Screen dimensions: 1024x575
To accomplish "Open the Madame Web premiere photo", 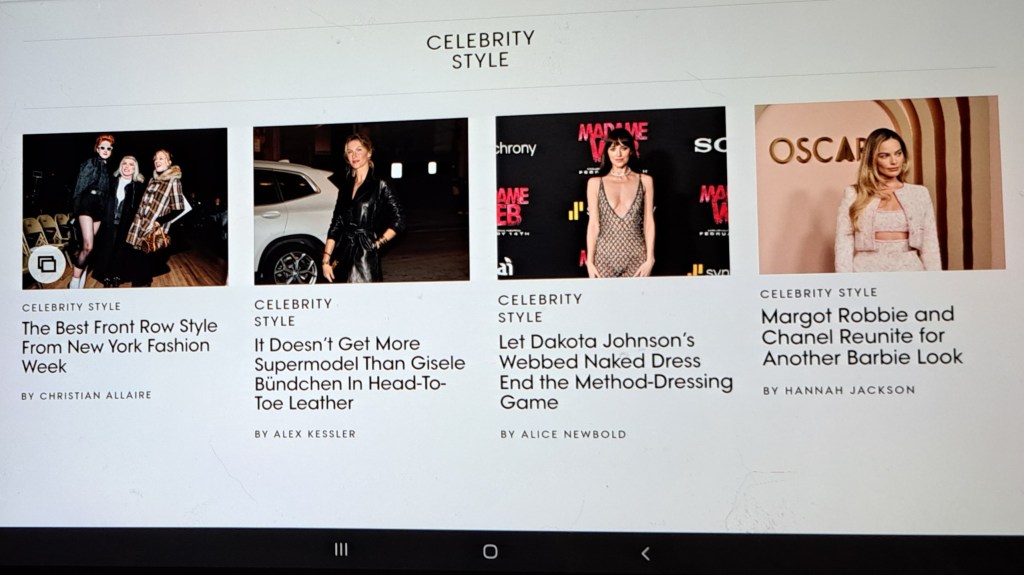I will 612,193.
